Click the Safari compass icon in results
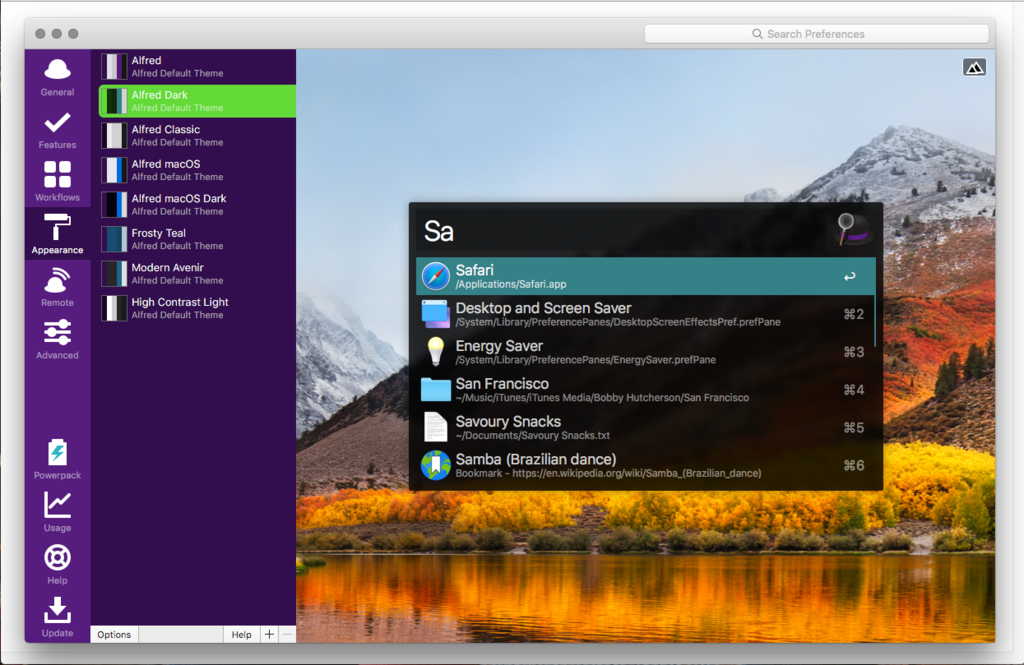This screenshot has width=1024, height=665. pyautogui.click(x=436, y=276)
